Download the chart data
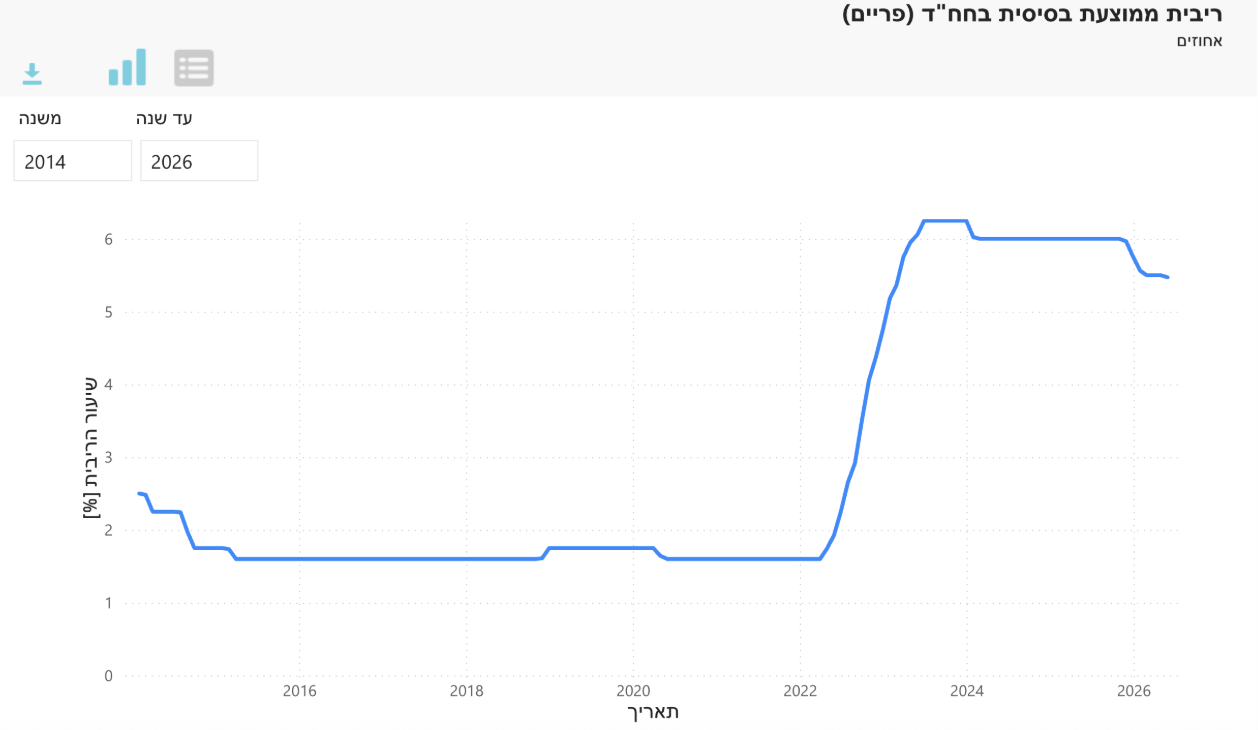The image size is (1258, 730). tap(32, 72)
